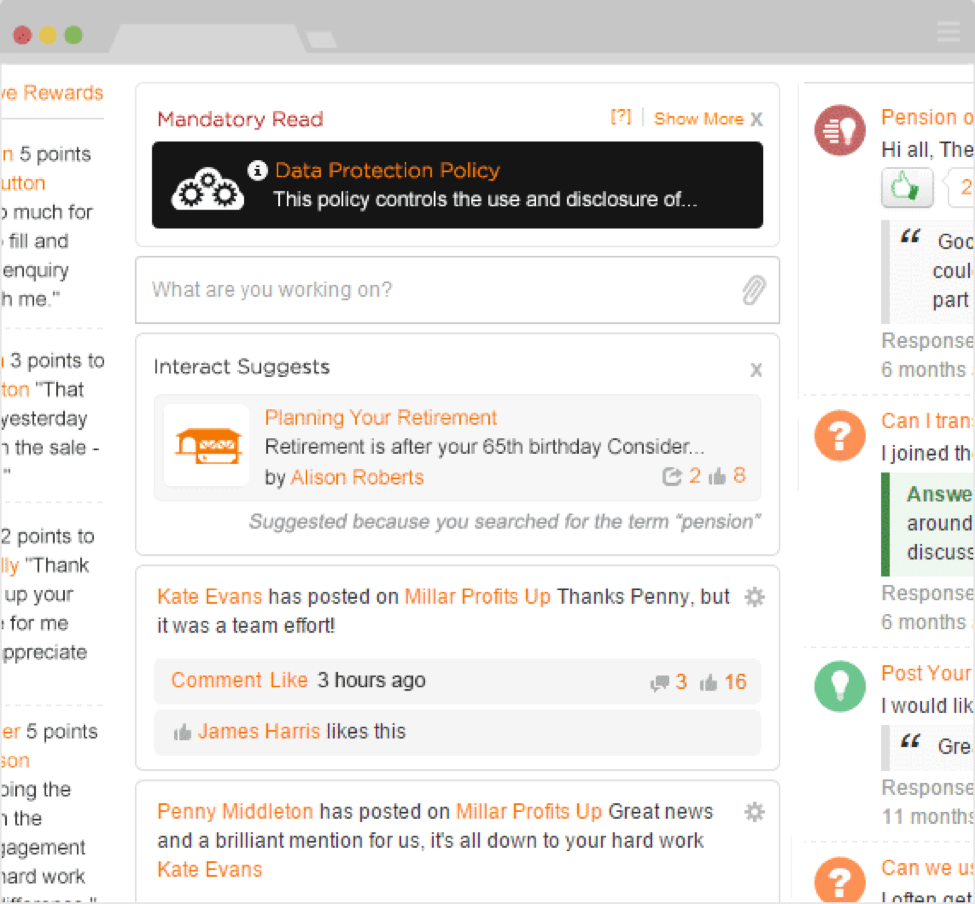Viewport: 975px width, 904px height.
Task: Click Kate Evans mention in Penny's post
Action: pos(210,869)
